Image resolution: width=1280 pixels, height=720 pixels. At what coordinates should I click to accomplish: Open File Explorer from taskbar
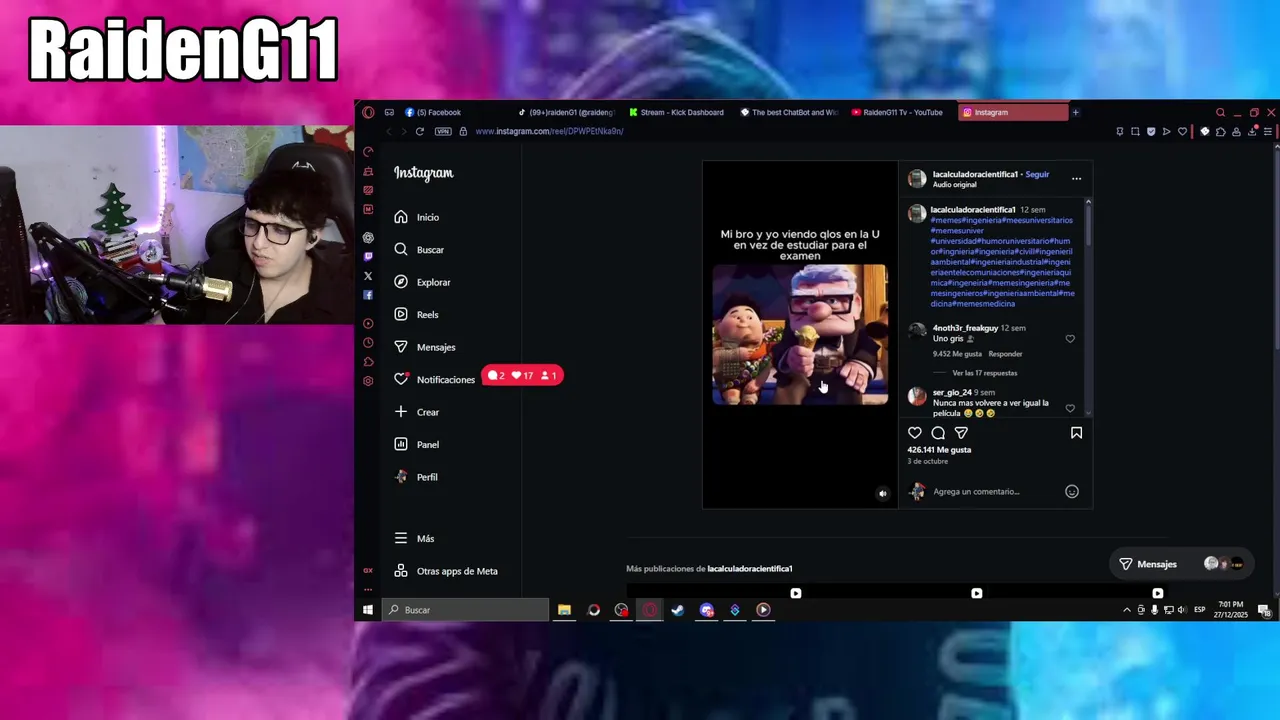pyautogui.click(x=564, y=610)
